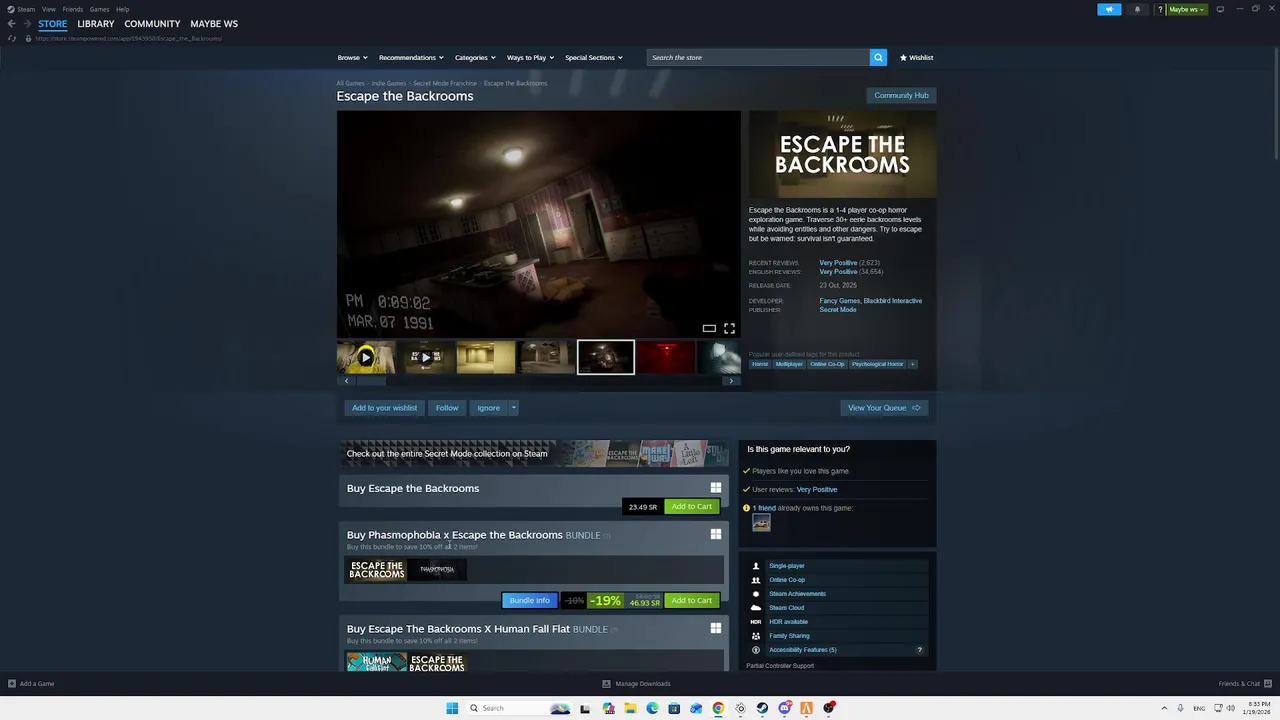Expand the Categories menu
The image size is (1280, 720).
475,57
